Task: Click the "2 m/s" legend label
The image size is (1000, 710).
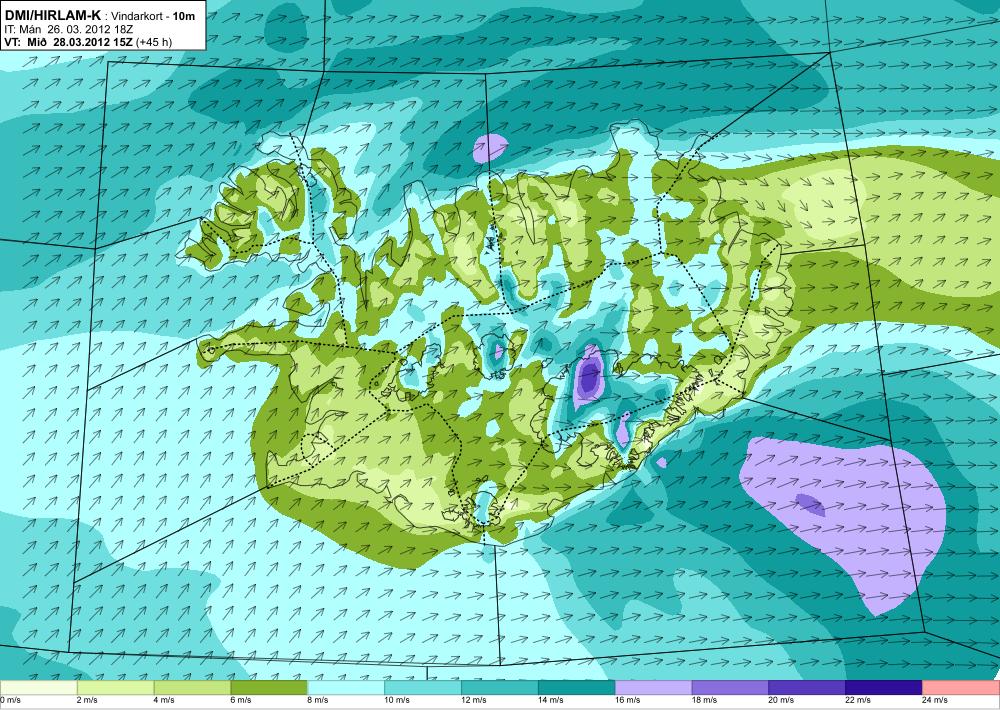Action: (87, 700)
